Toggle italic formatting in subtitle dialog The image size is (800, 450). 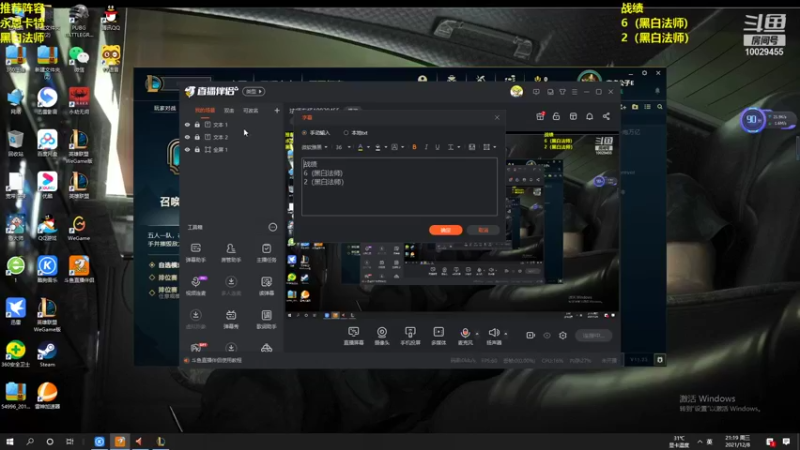tap(426, 147)
